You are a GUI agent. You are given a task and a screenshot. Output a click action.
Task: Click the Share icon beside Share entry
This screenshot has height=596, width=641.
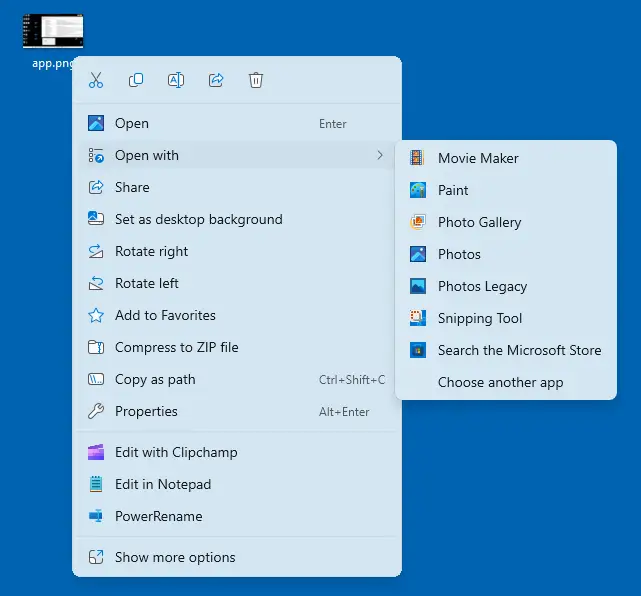(96, 187)
